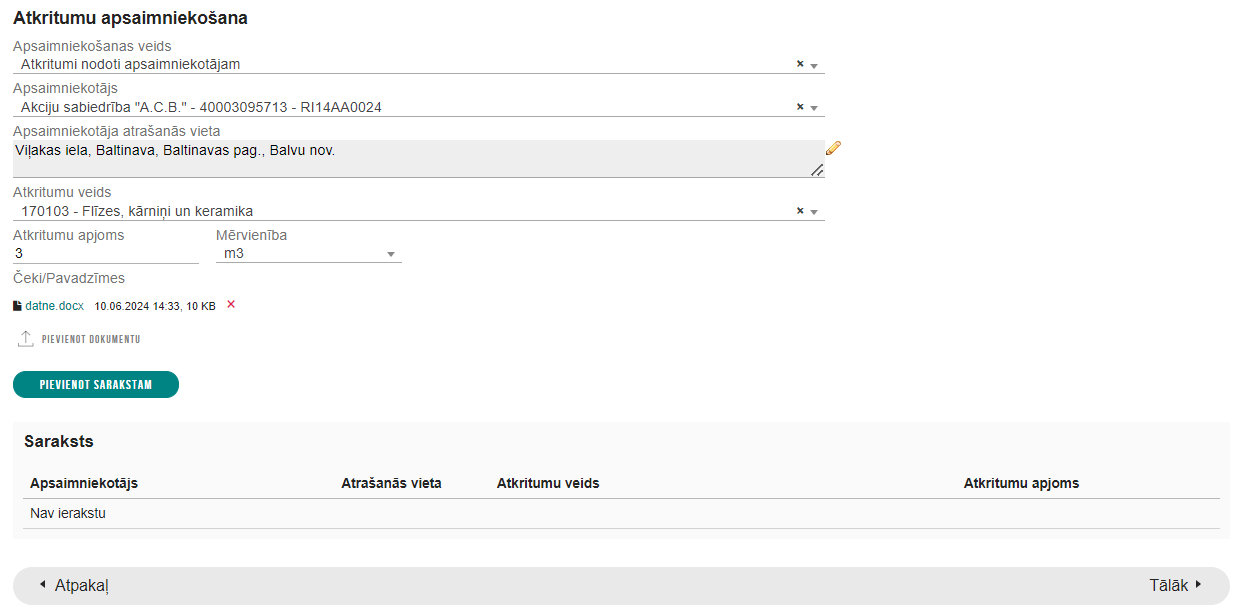Screen dimensions: 1243x615
Task: Click the textarea resize handle icon
Action: tap(817, 170)
